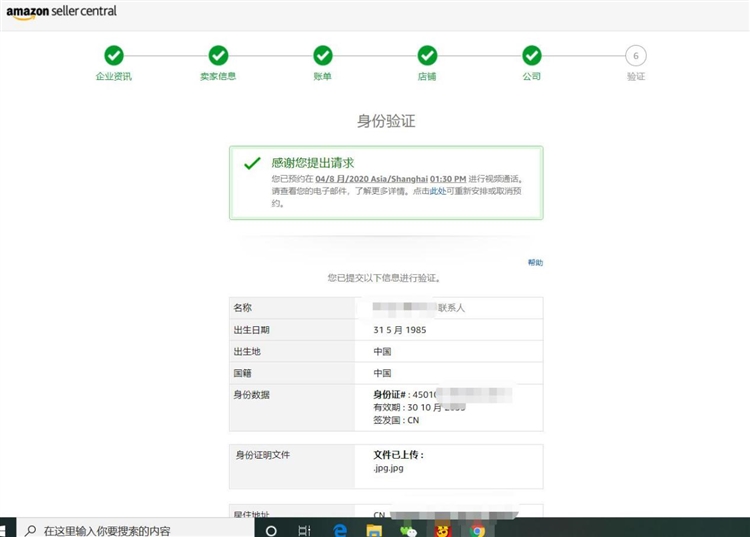
Task: Click the step 6 验证 circle
Action: click(636, 55)
